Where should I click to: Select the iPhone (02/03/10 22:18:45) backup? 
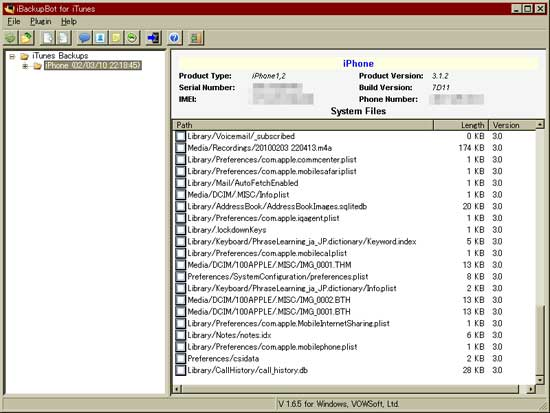[x=93, y=66]
